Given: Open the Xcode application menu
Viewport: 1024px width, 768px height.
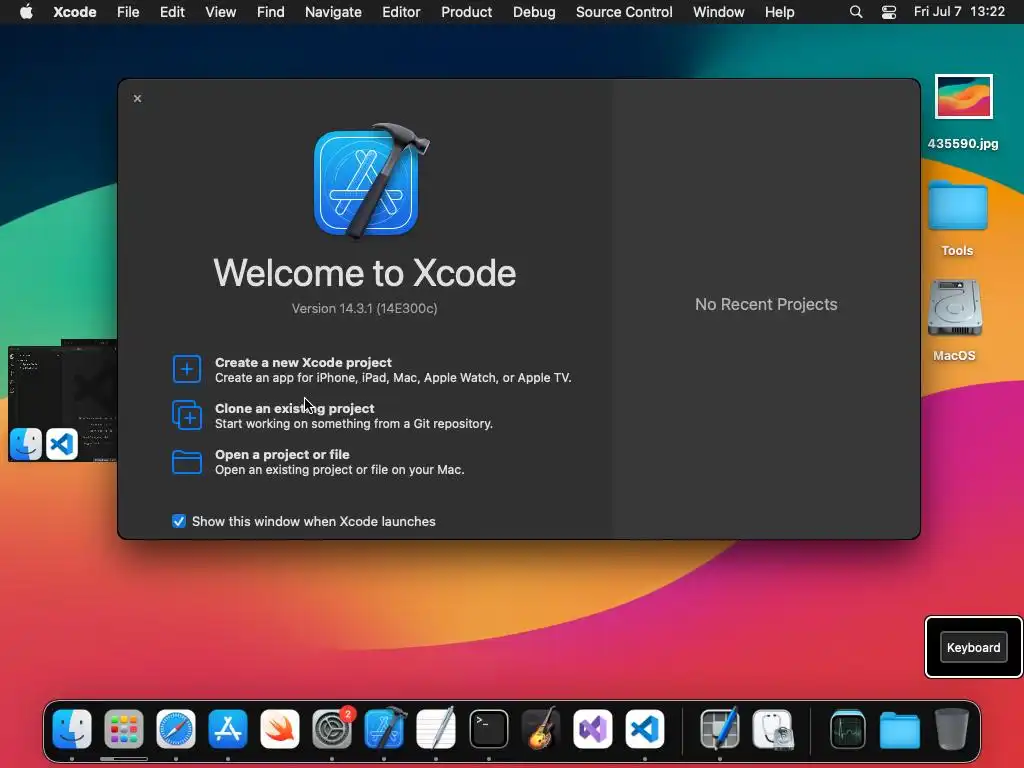Looking at the screenshot, I should [74, 12].
